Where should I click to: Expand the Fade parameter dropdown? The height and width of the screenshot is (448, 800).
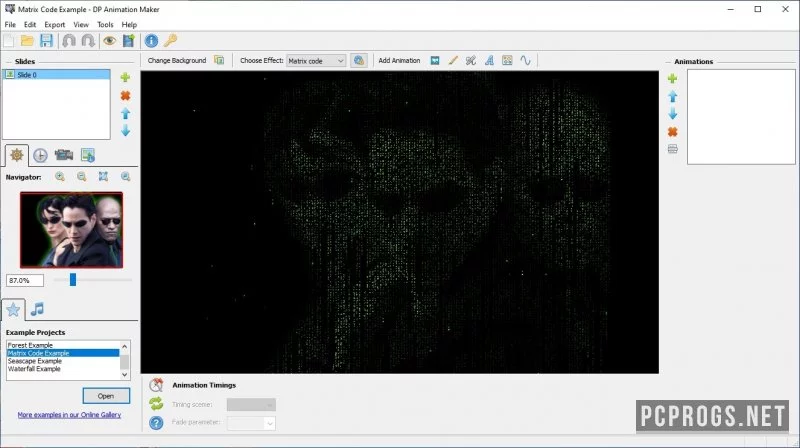point(251,423)
